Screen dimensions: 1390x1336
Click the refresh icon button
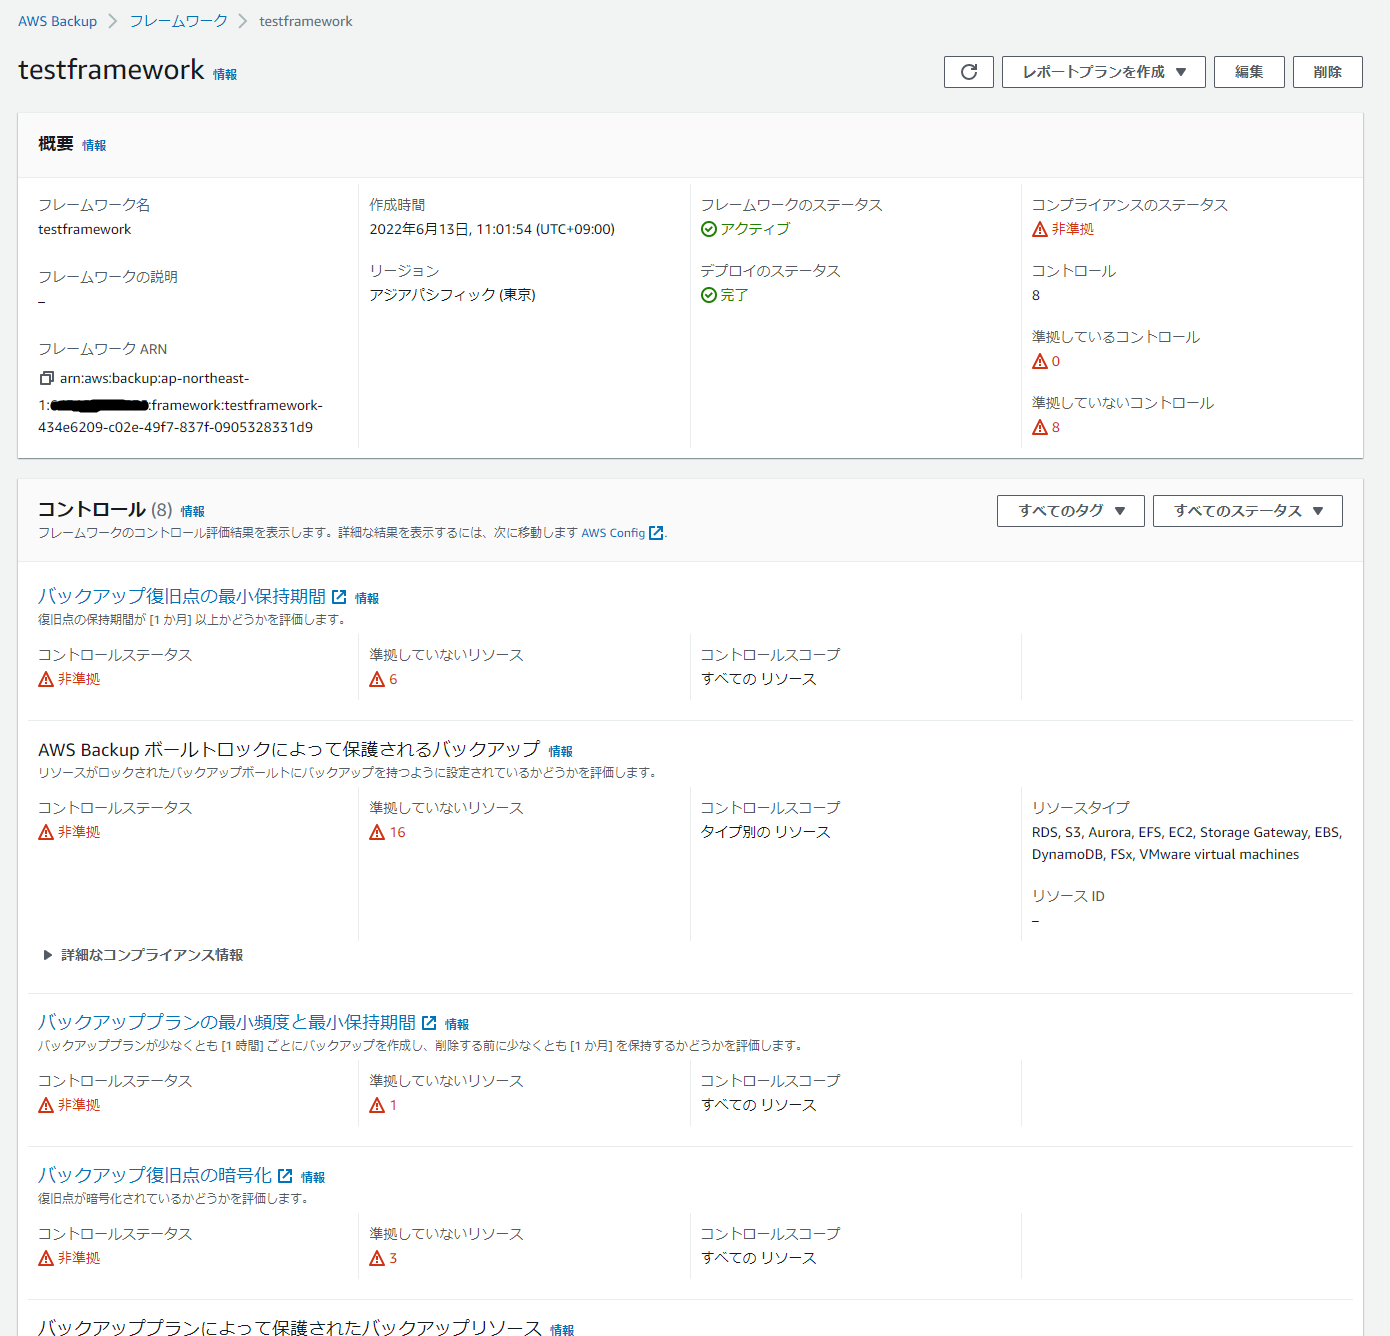click(x=968, y=72)
